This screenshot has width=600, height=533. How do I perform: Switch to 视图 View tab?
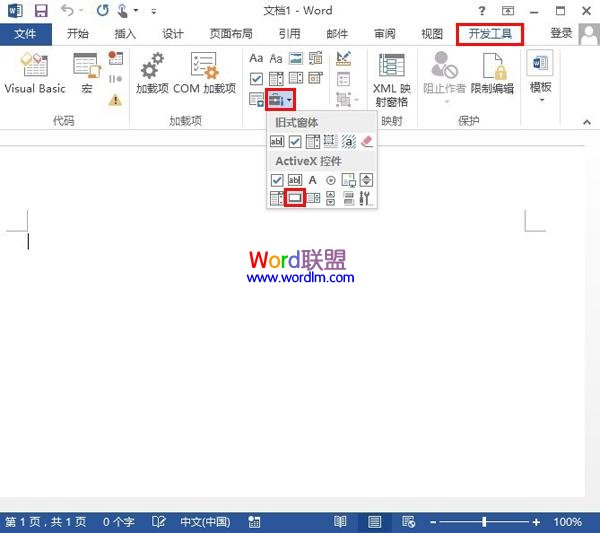[x=432, y=34]
